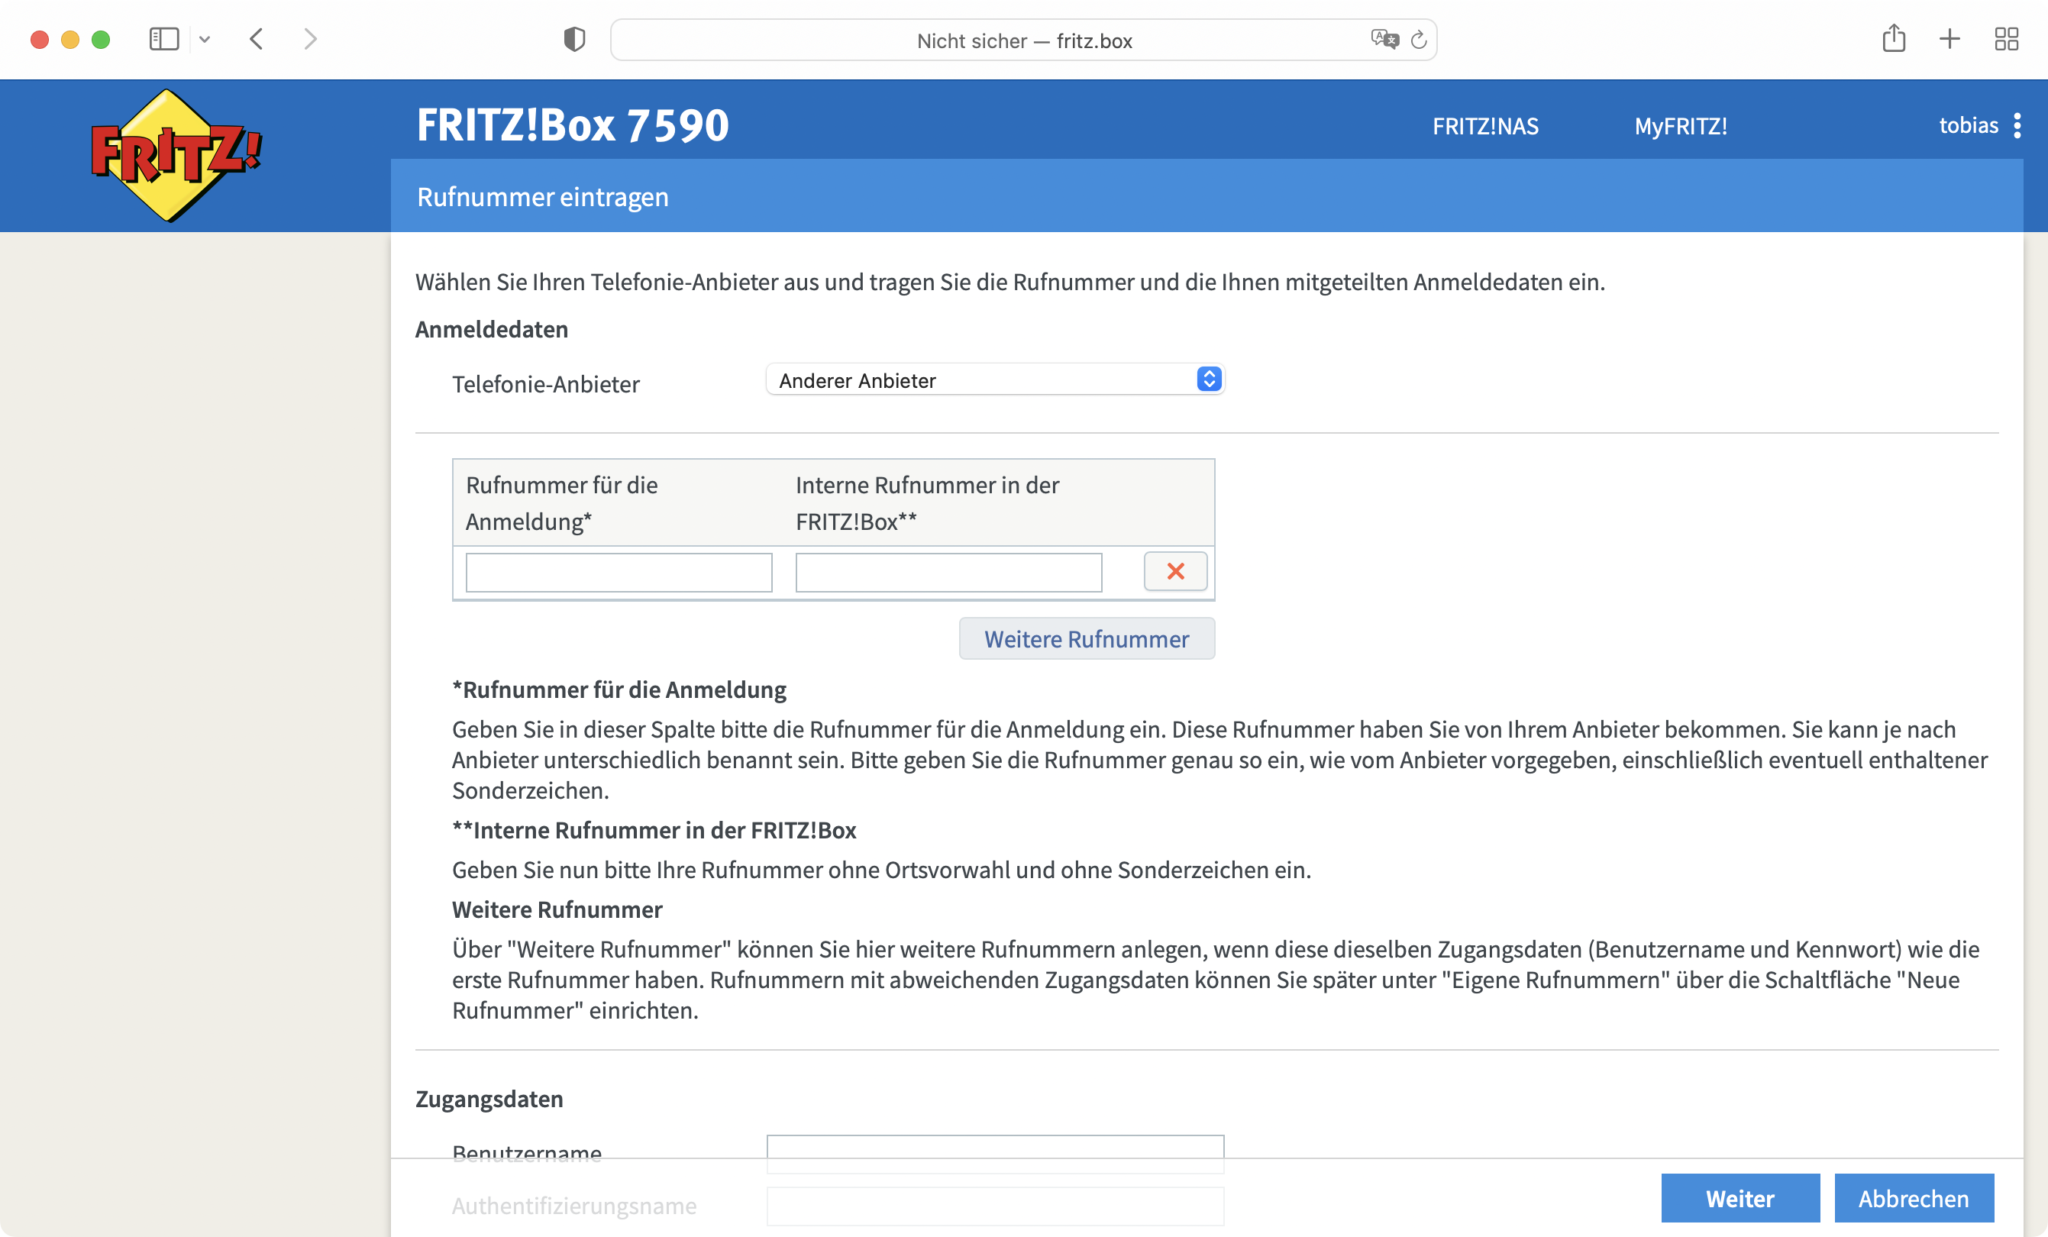
Task: Toggle the browser sidebar icon
Action: point(164,38)
